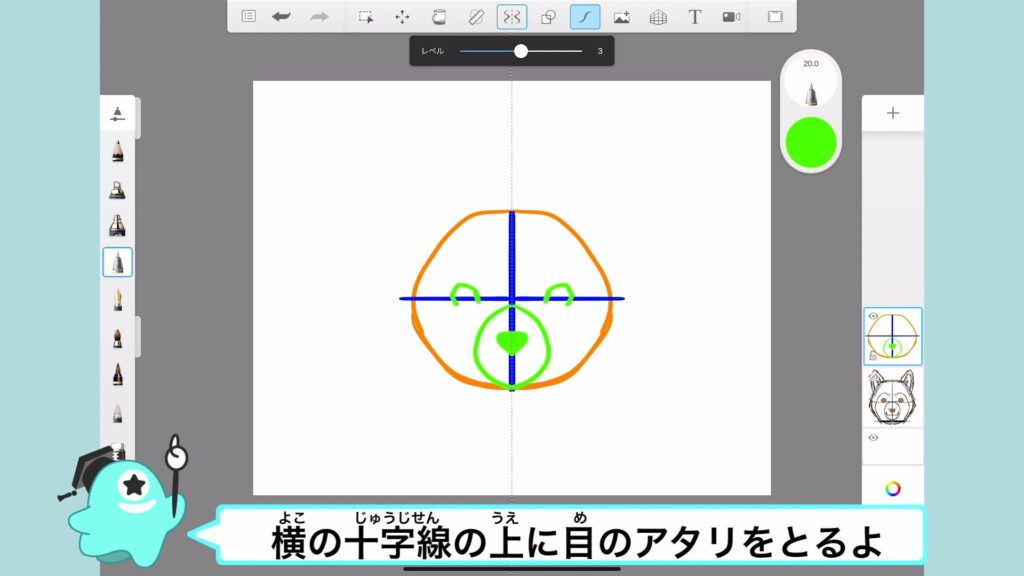This screenshot has height=576, width=1024.
Task: Toggle the symmetry tool off
Action: coord(512,16)
